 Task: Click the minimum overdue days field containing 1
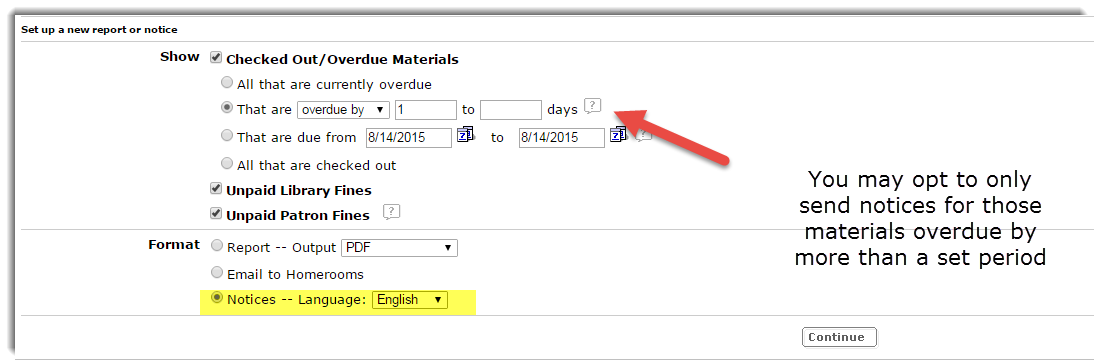[x=426, y=110]
